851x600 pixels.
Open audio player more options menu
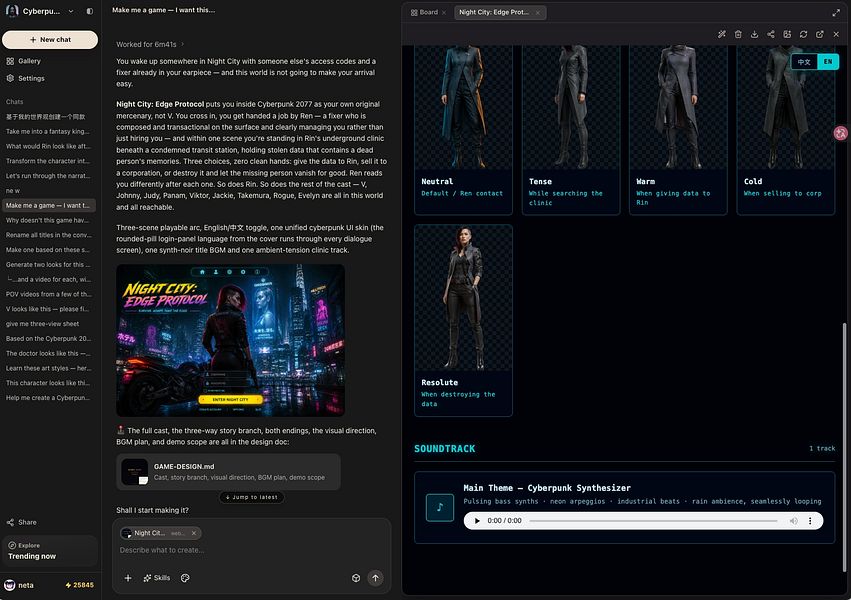coord(810,521)
